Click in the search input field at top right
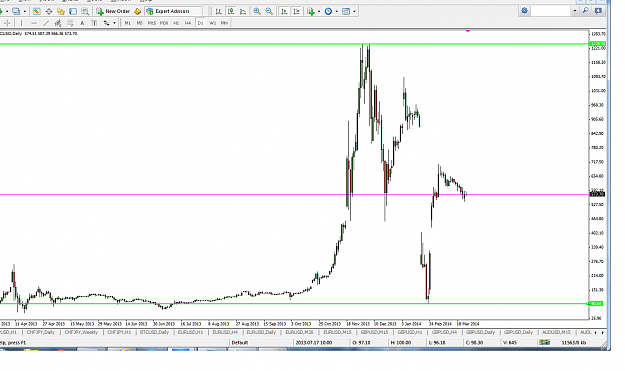This screenshot has width=625, height=371. 551,11
